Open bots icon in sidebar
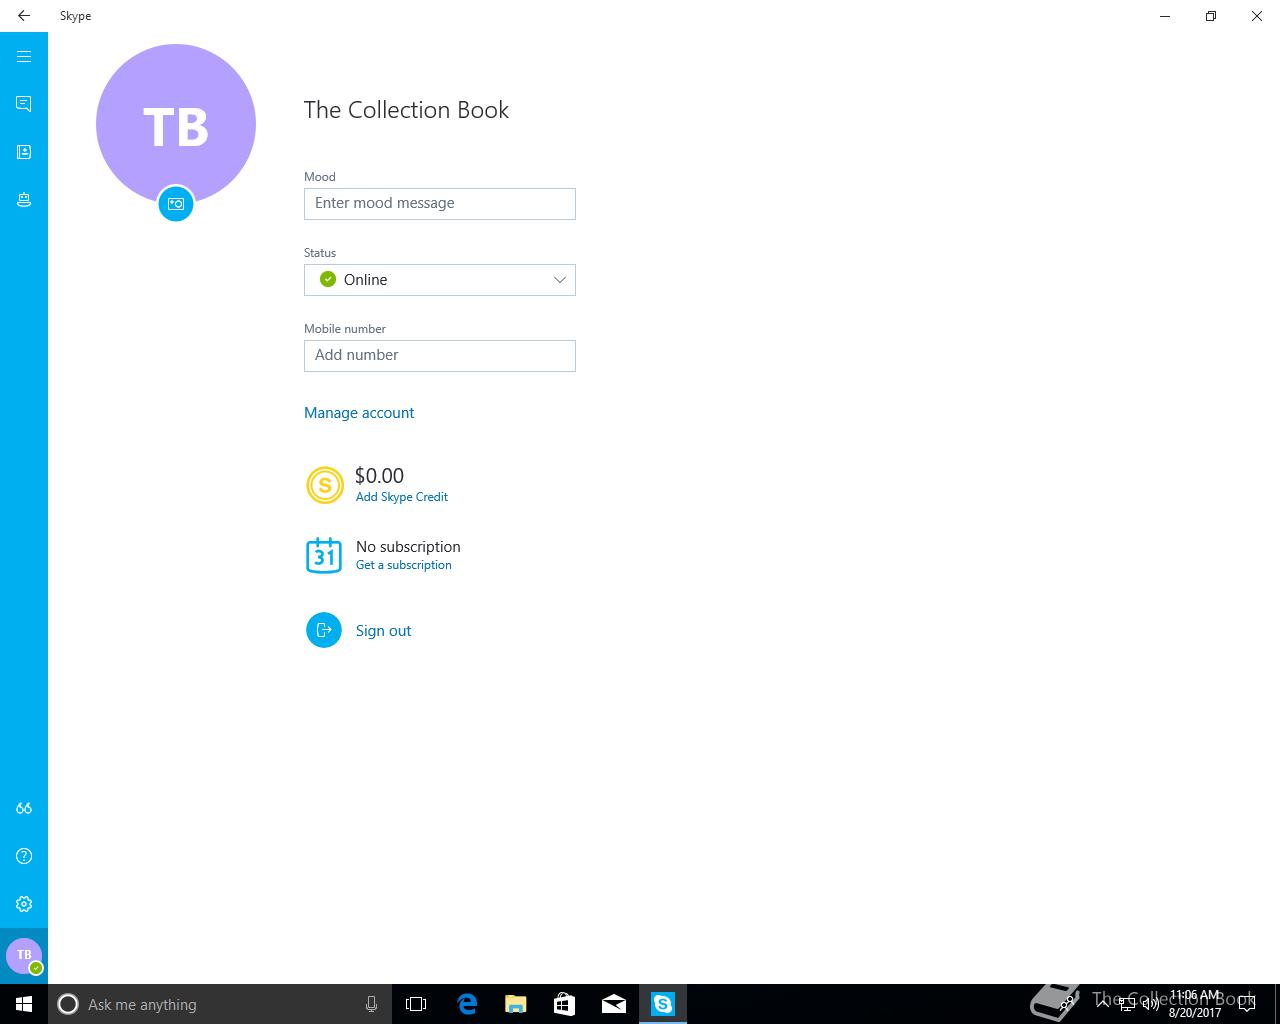The image size is (1280, 1024). click(24, 200)
